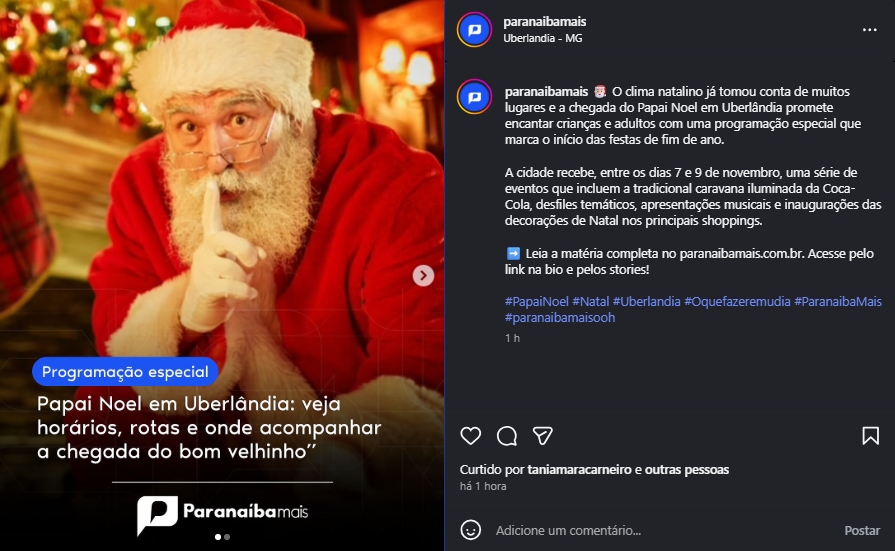The height and width of the screenshot is (551, 895).
Task: Open paranaibamais avatar beside caption
Action: coord(474,97)
